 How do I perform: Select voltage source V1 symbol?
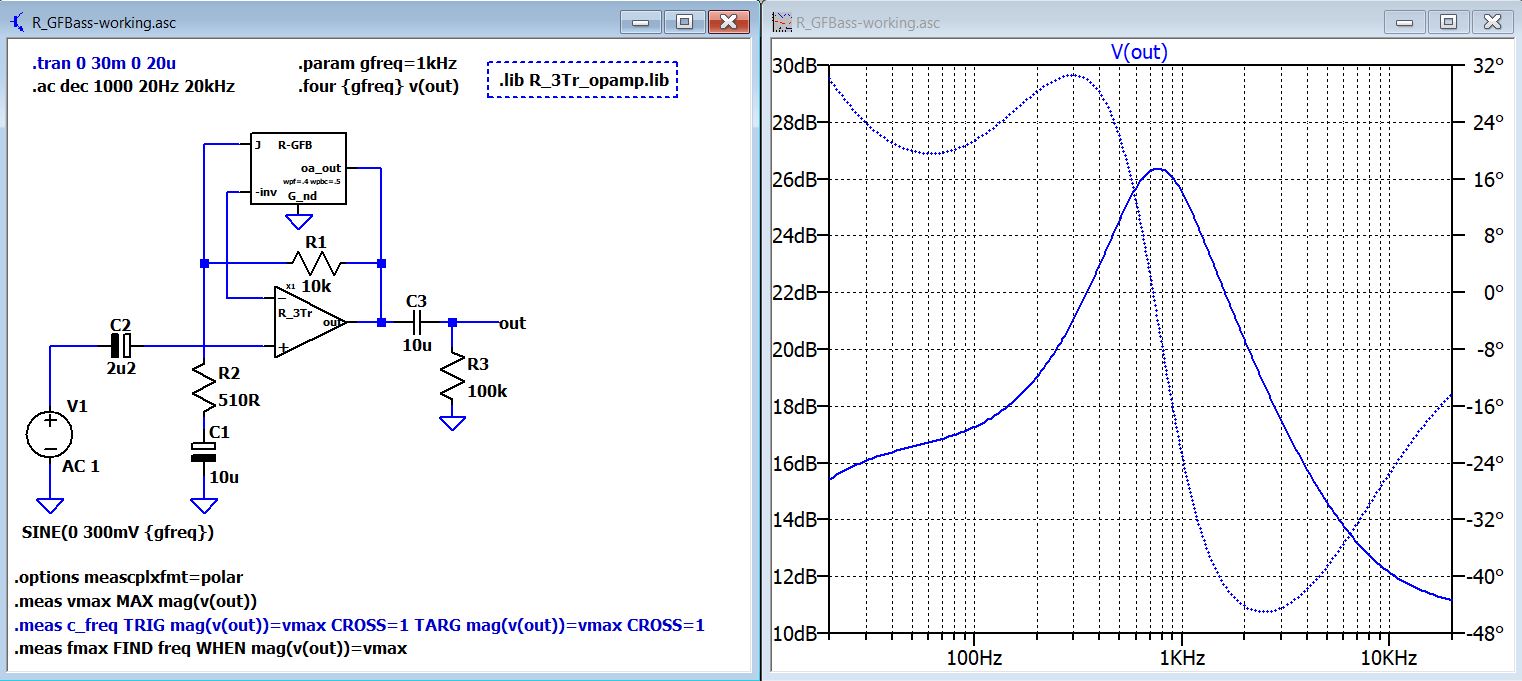(49, 435)
